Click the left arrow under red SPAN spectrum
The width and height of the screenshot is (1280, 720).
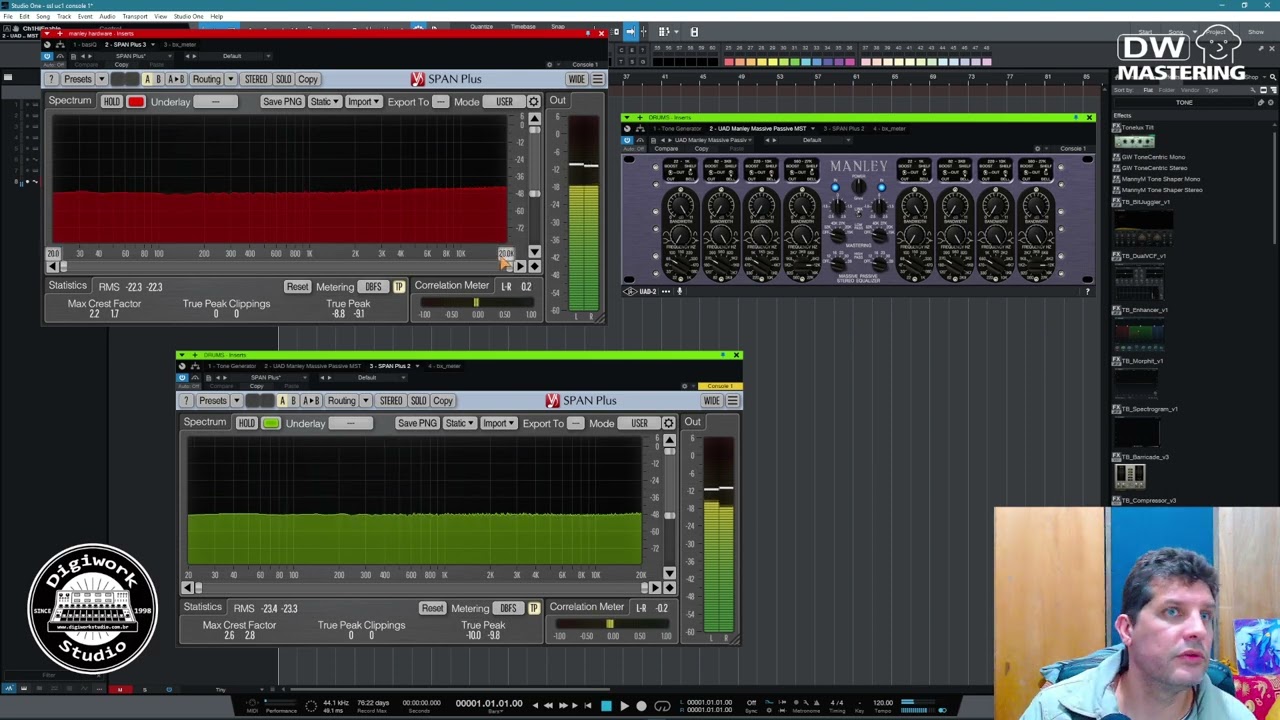coord(53,266)
